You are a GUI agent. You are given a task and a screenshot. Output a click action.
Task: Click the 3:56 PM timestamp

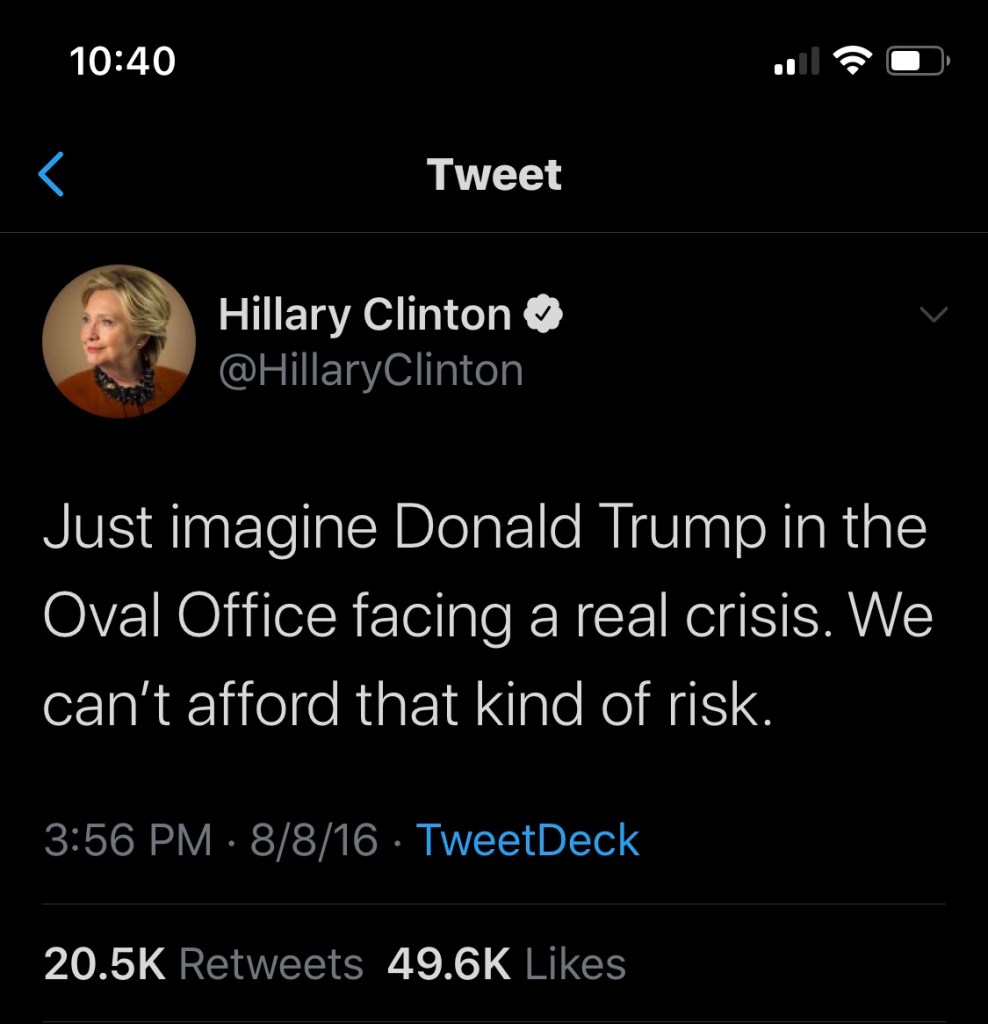[x=128, y=839]
